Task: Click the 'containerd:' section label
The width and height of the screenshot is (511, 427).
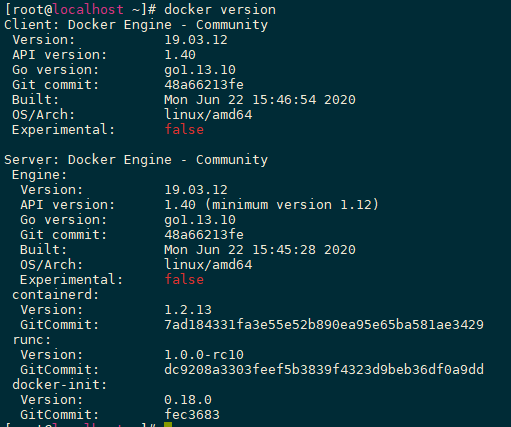Action: 56,295
